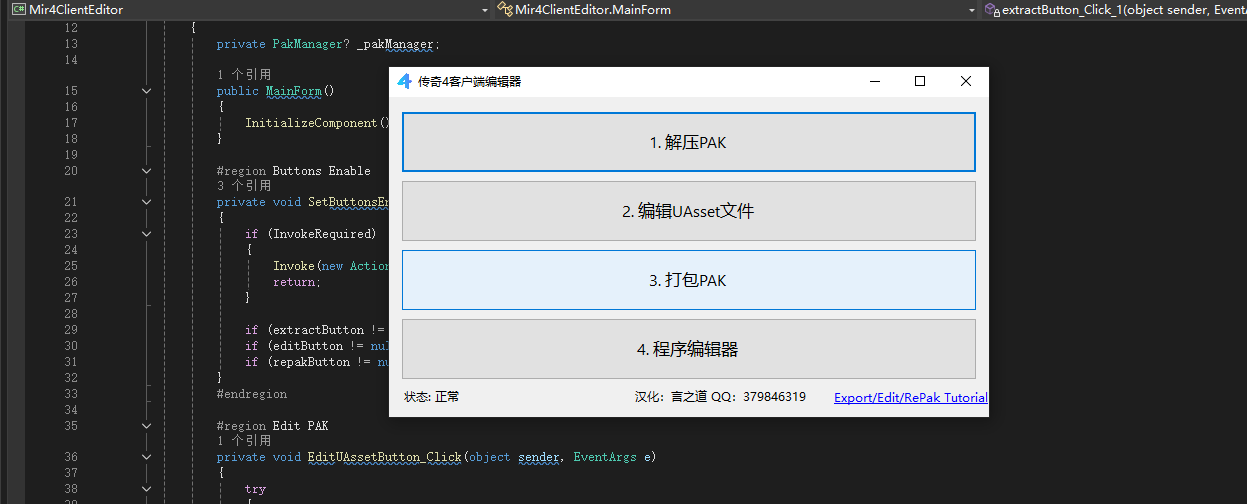The height and width of the screenshot is (504, 1247).
Task: Click the blue 4 app icon in dialog title bar
Action: [x=404, y=82]
